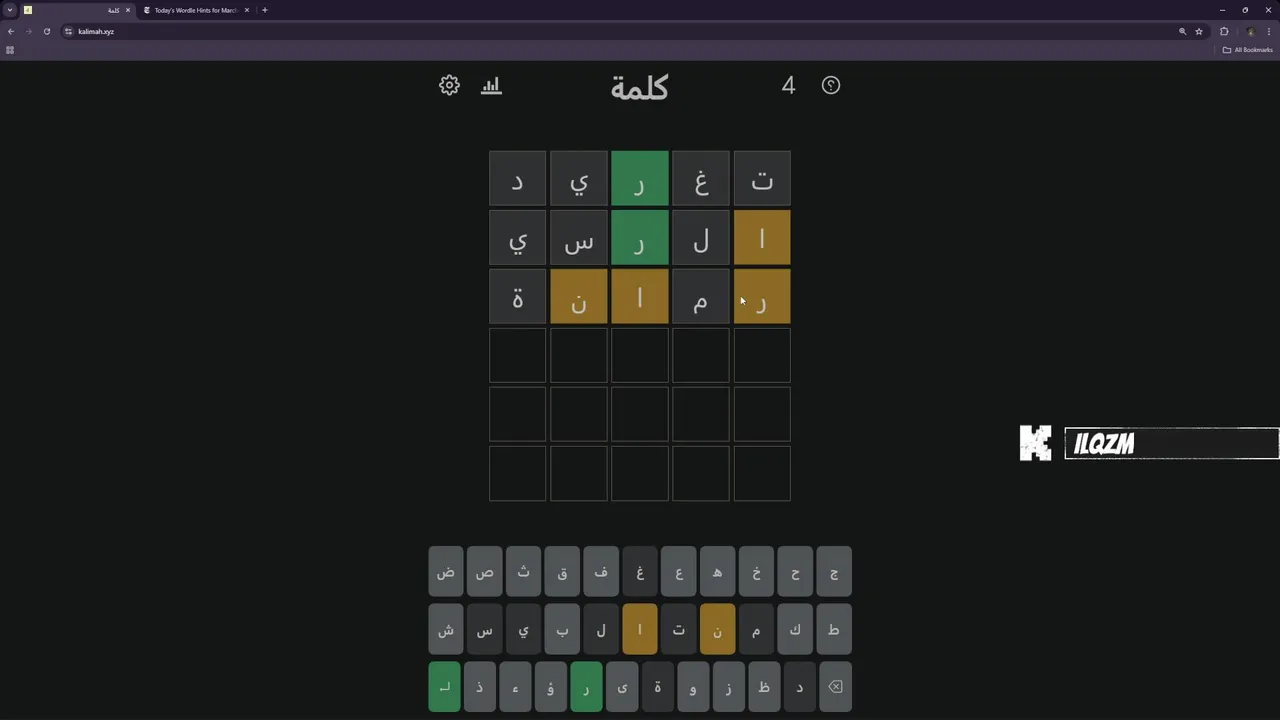Open the zoom magnifier in address bar

coord(1182,31)
